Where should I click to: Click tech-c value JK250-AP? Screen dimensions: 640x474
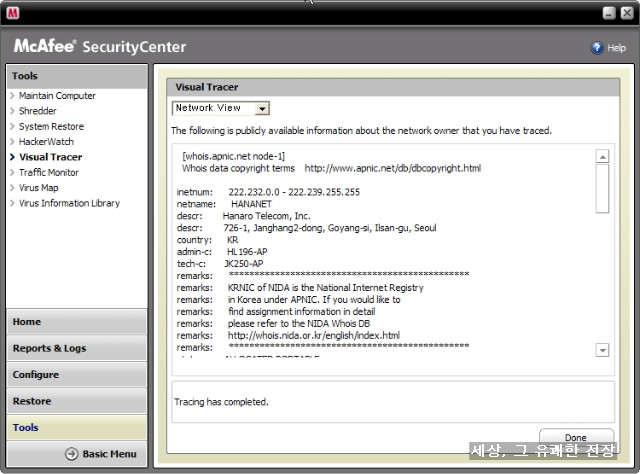tap(244, 264)
